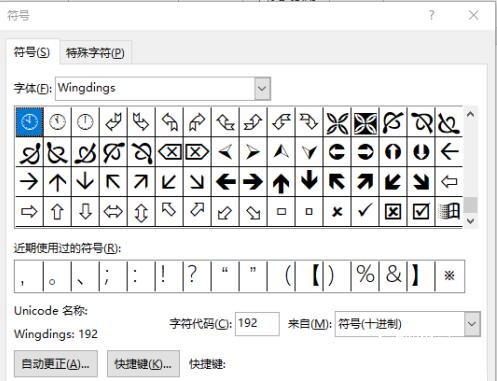The width and height of the screenshot is (497, 381).
Task: Select the ampersand from recently used symbols
Action: [393, 275]
